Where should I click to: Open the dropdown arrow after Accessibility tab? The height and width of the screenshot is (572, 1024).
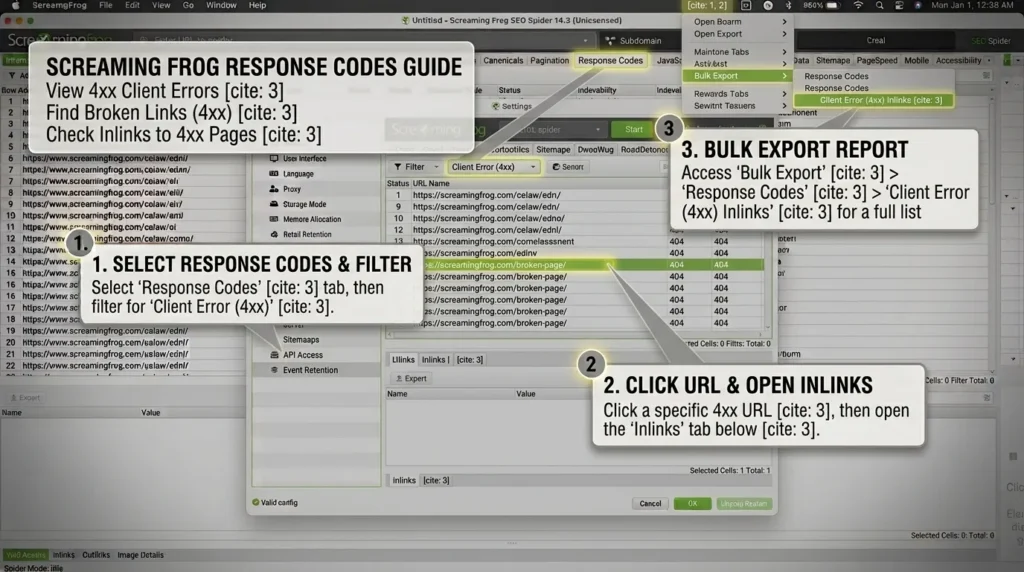pyautogui.click(x=989, y=60)
